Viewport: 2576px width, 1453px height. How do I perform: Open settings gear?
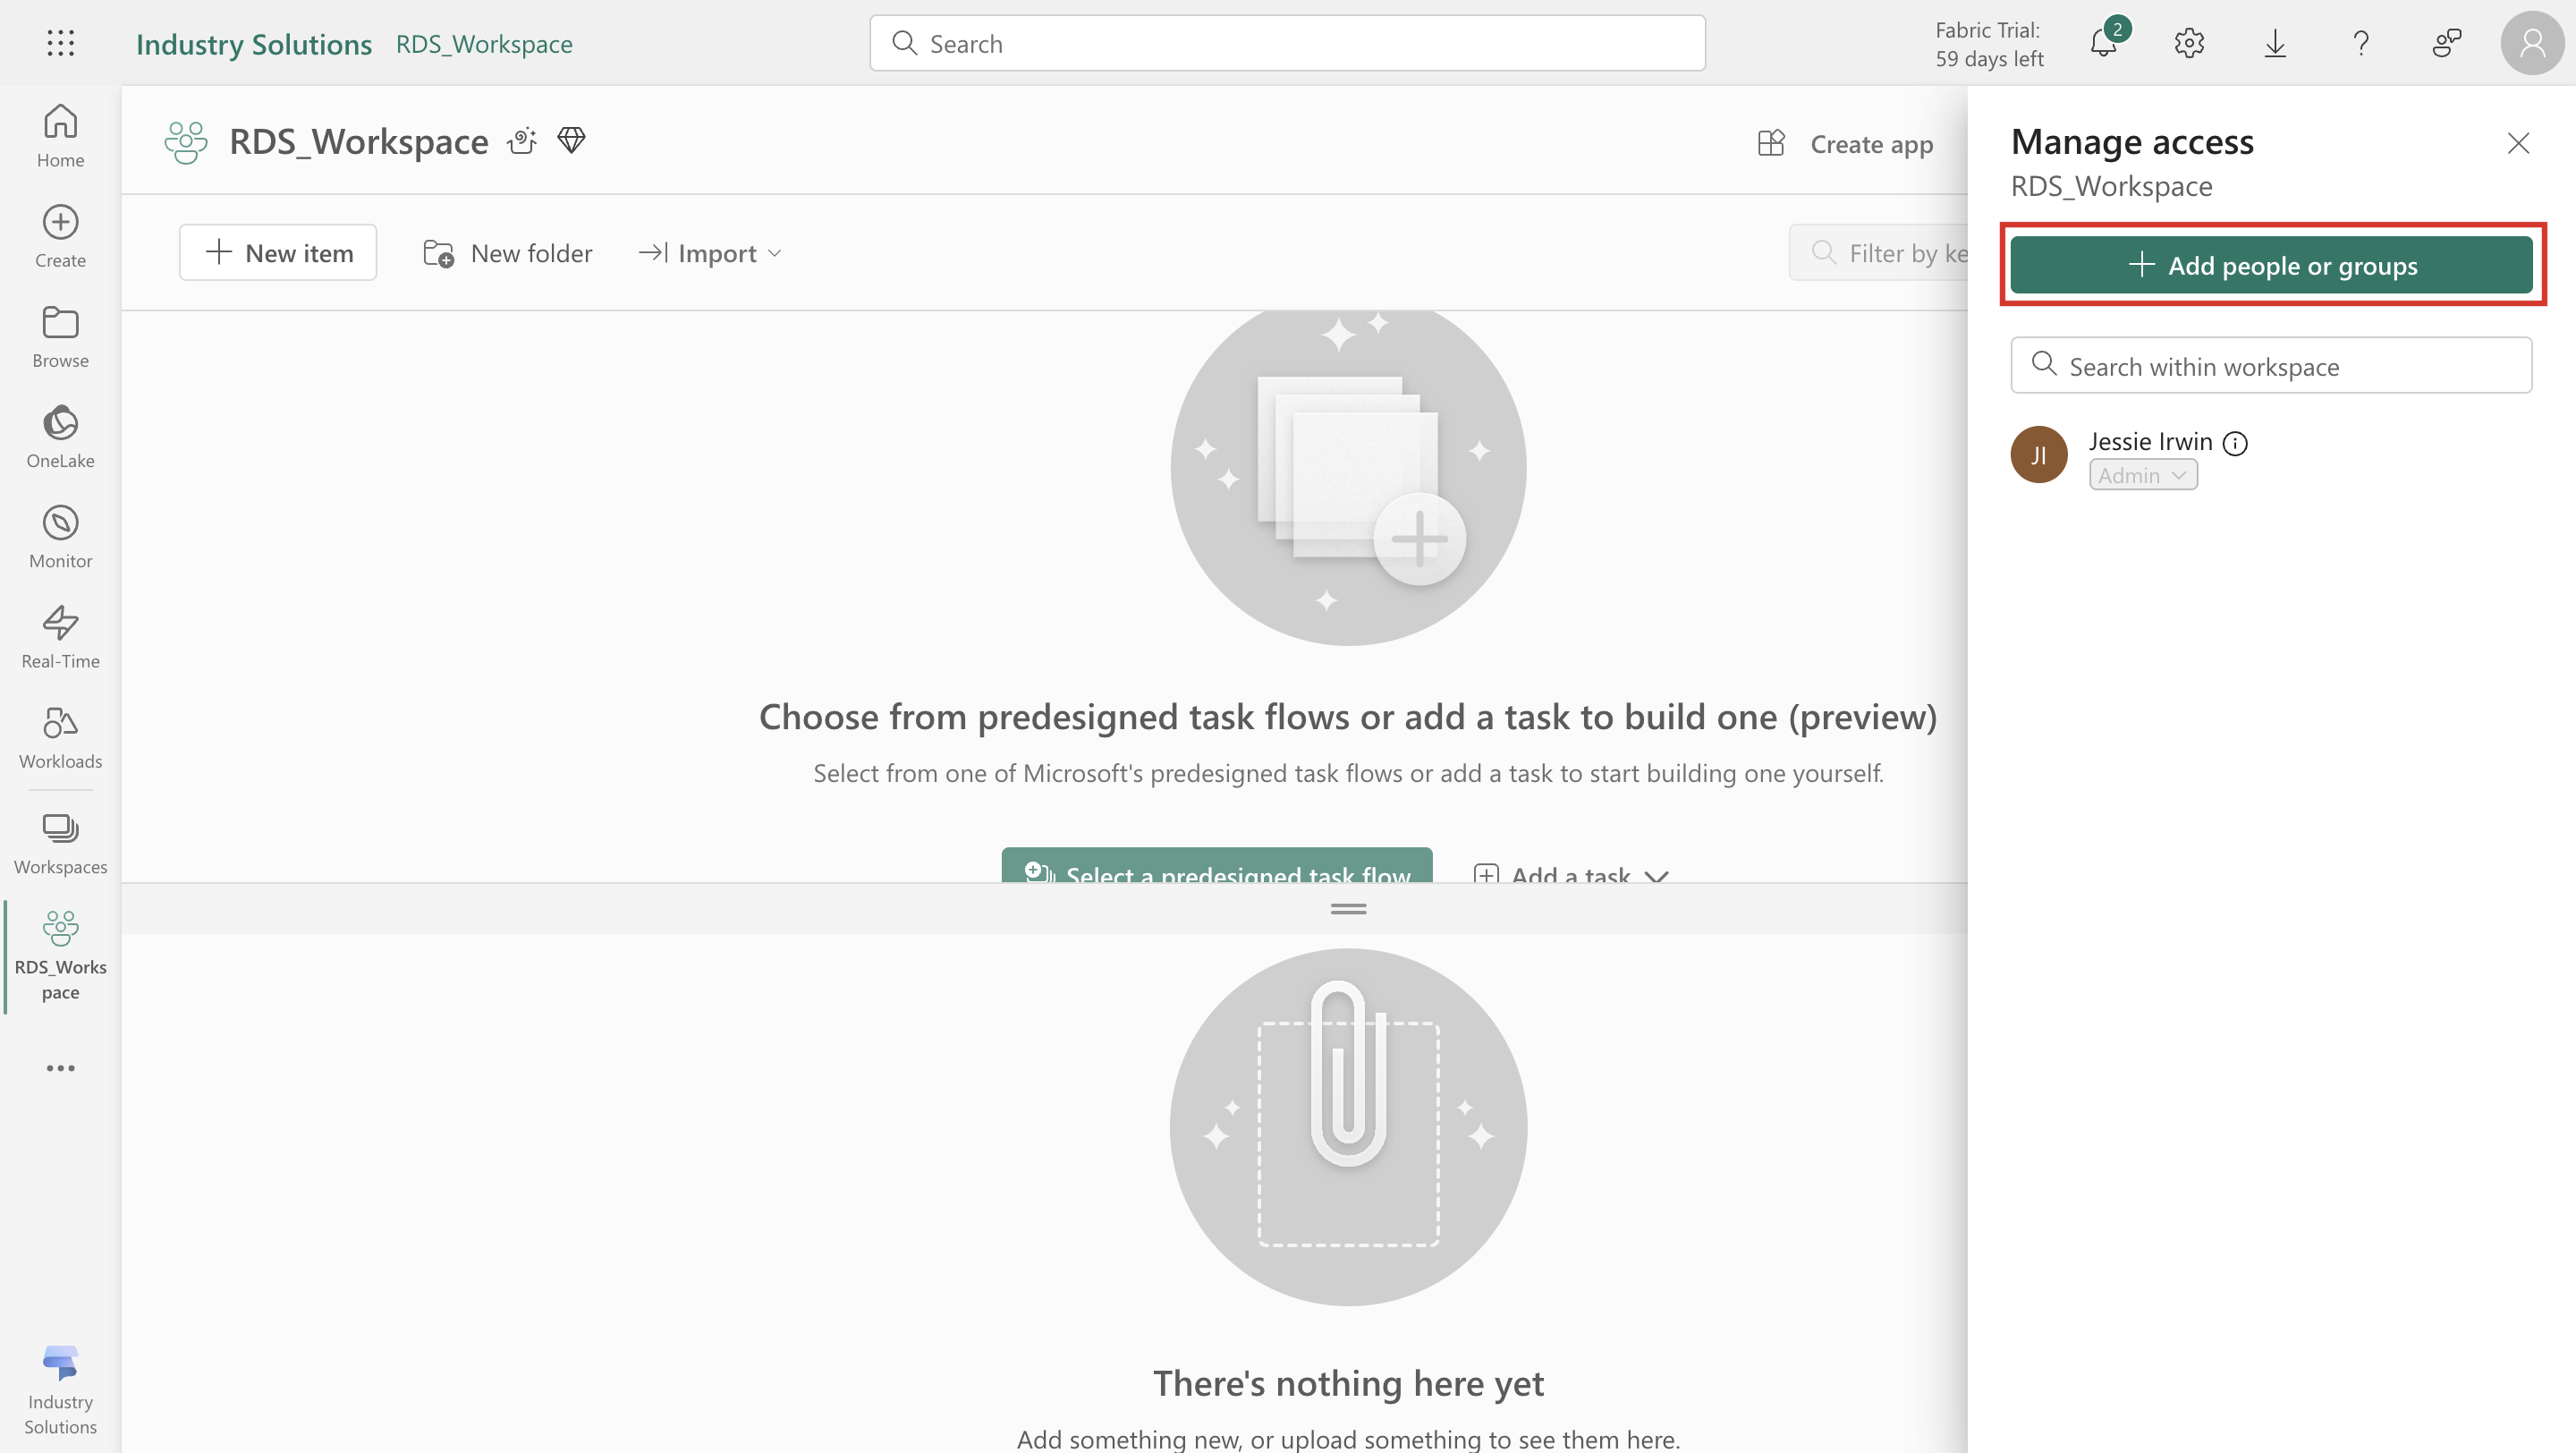[x=2189, y=43]
